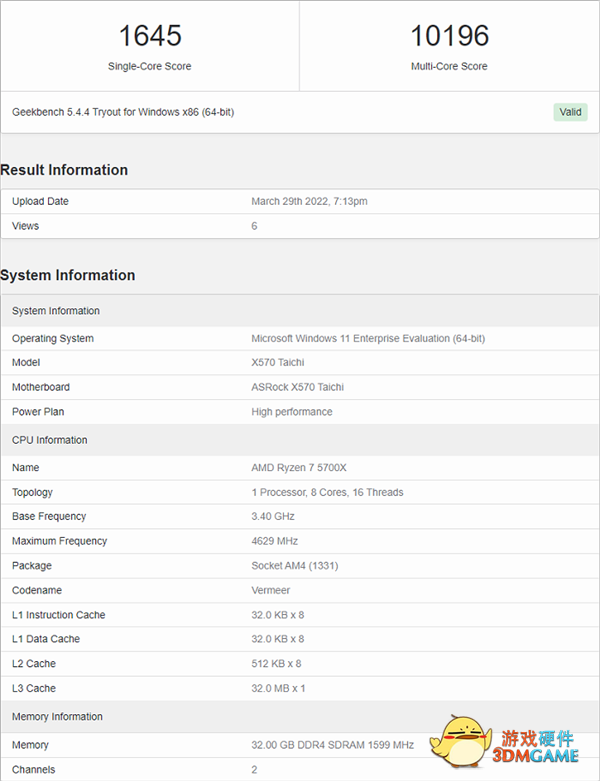This screenshot has width=600, height=781.
Task: Select the L1 Data Cache value 32.0 KB x 8
Action: coord(277,639)
